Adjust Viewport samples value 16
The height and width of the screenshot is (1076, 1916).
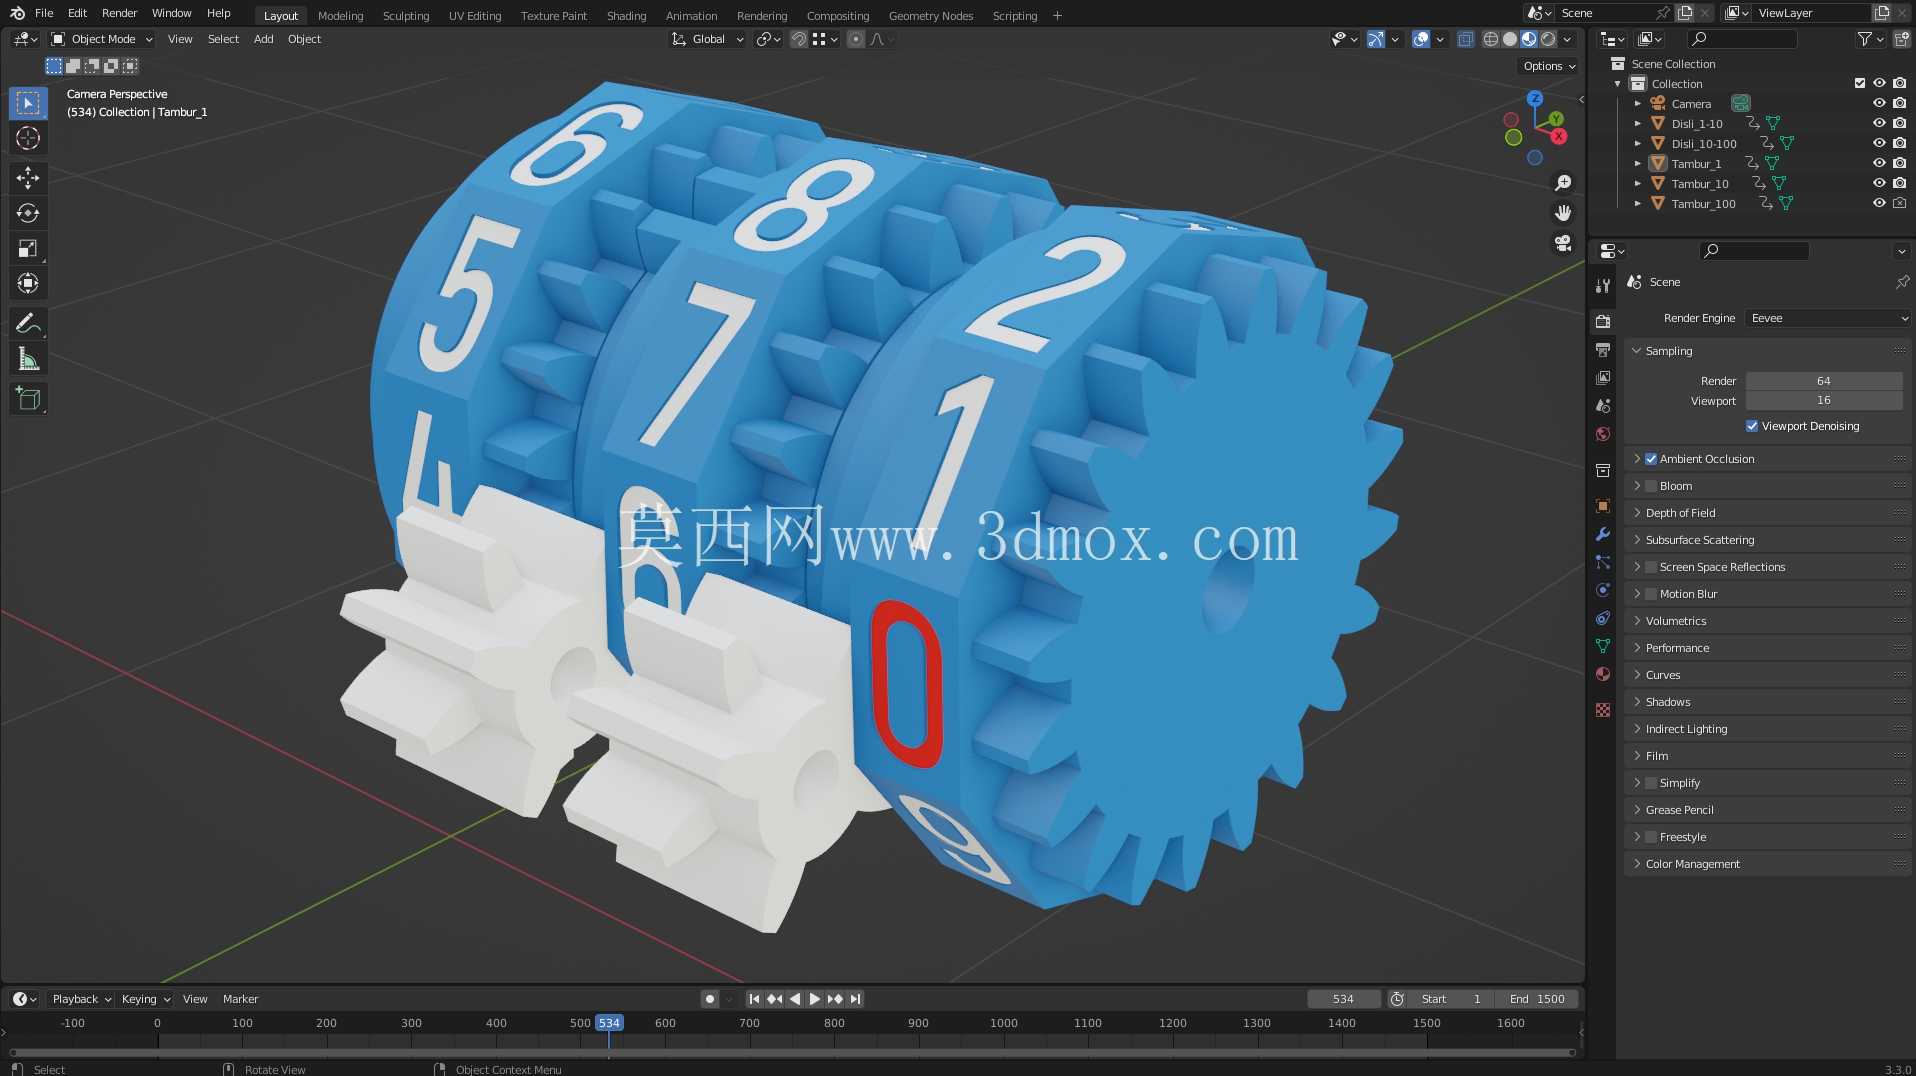click(x=1824, y=400)
